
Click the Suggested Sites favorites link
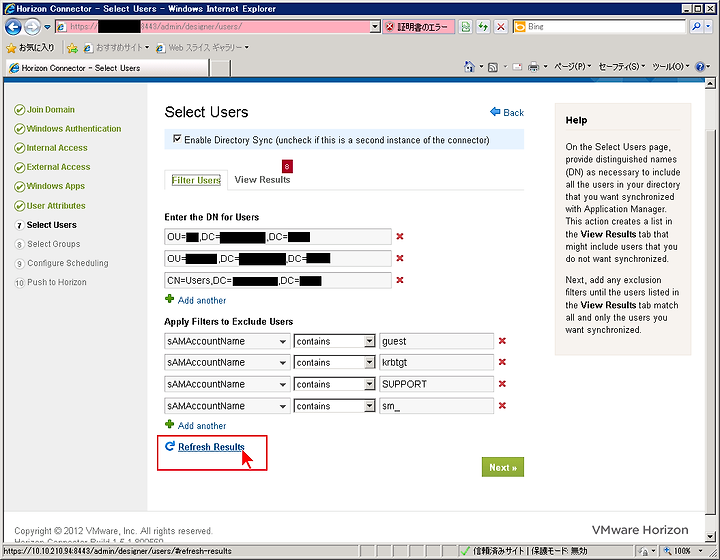[x=117, y=48]
